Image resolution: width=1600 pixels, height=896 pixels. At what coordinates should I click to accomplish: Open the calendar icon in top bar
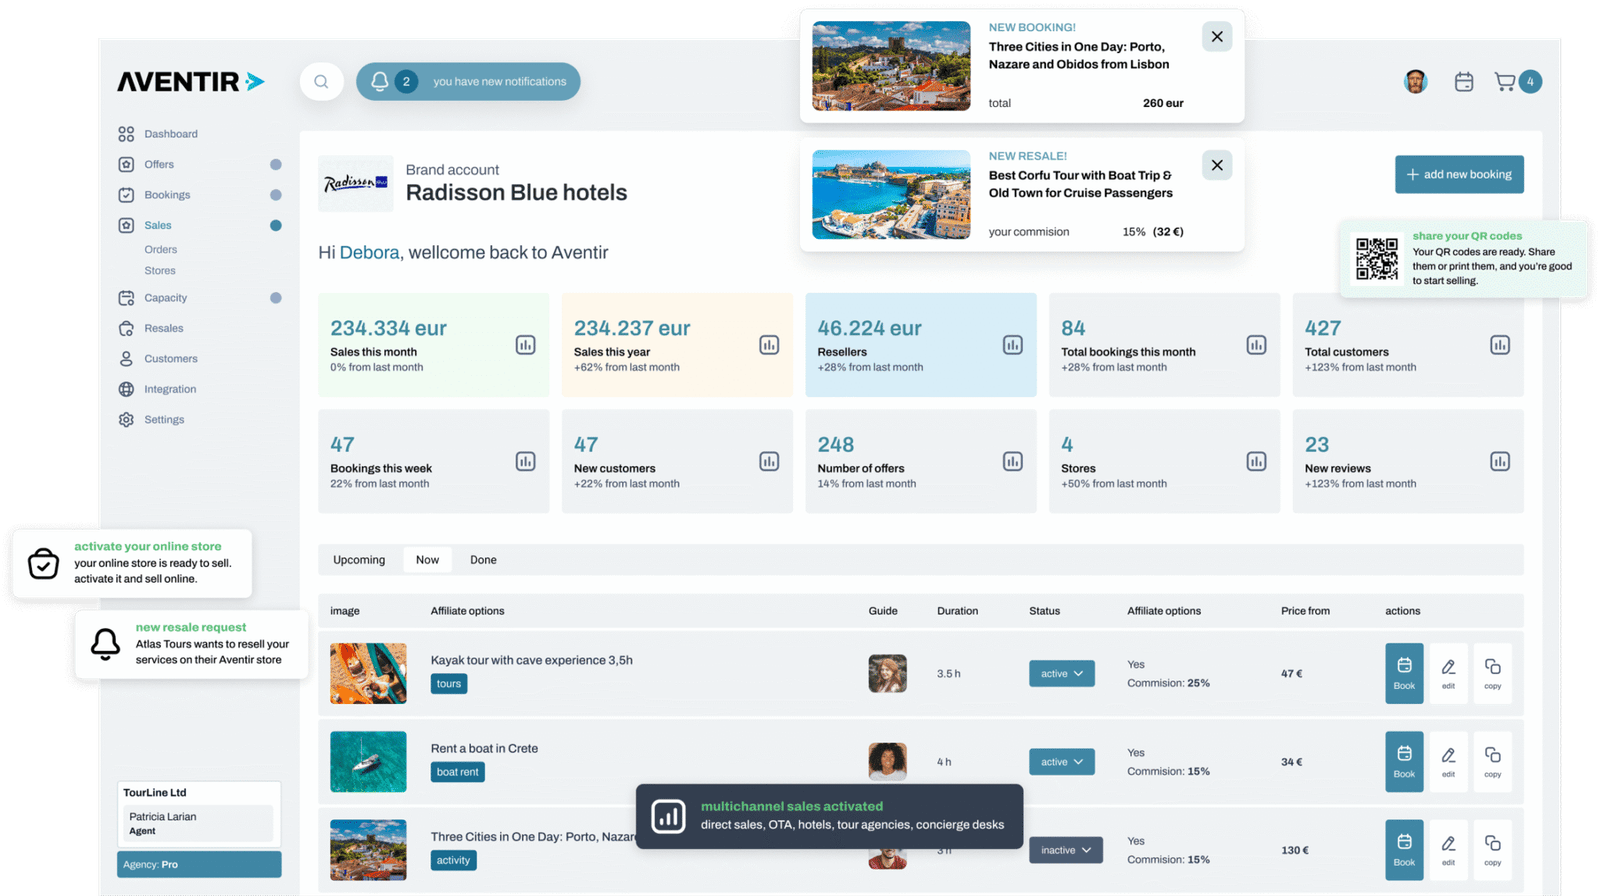tap(1464, 82)
